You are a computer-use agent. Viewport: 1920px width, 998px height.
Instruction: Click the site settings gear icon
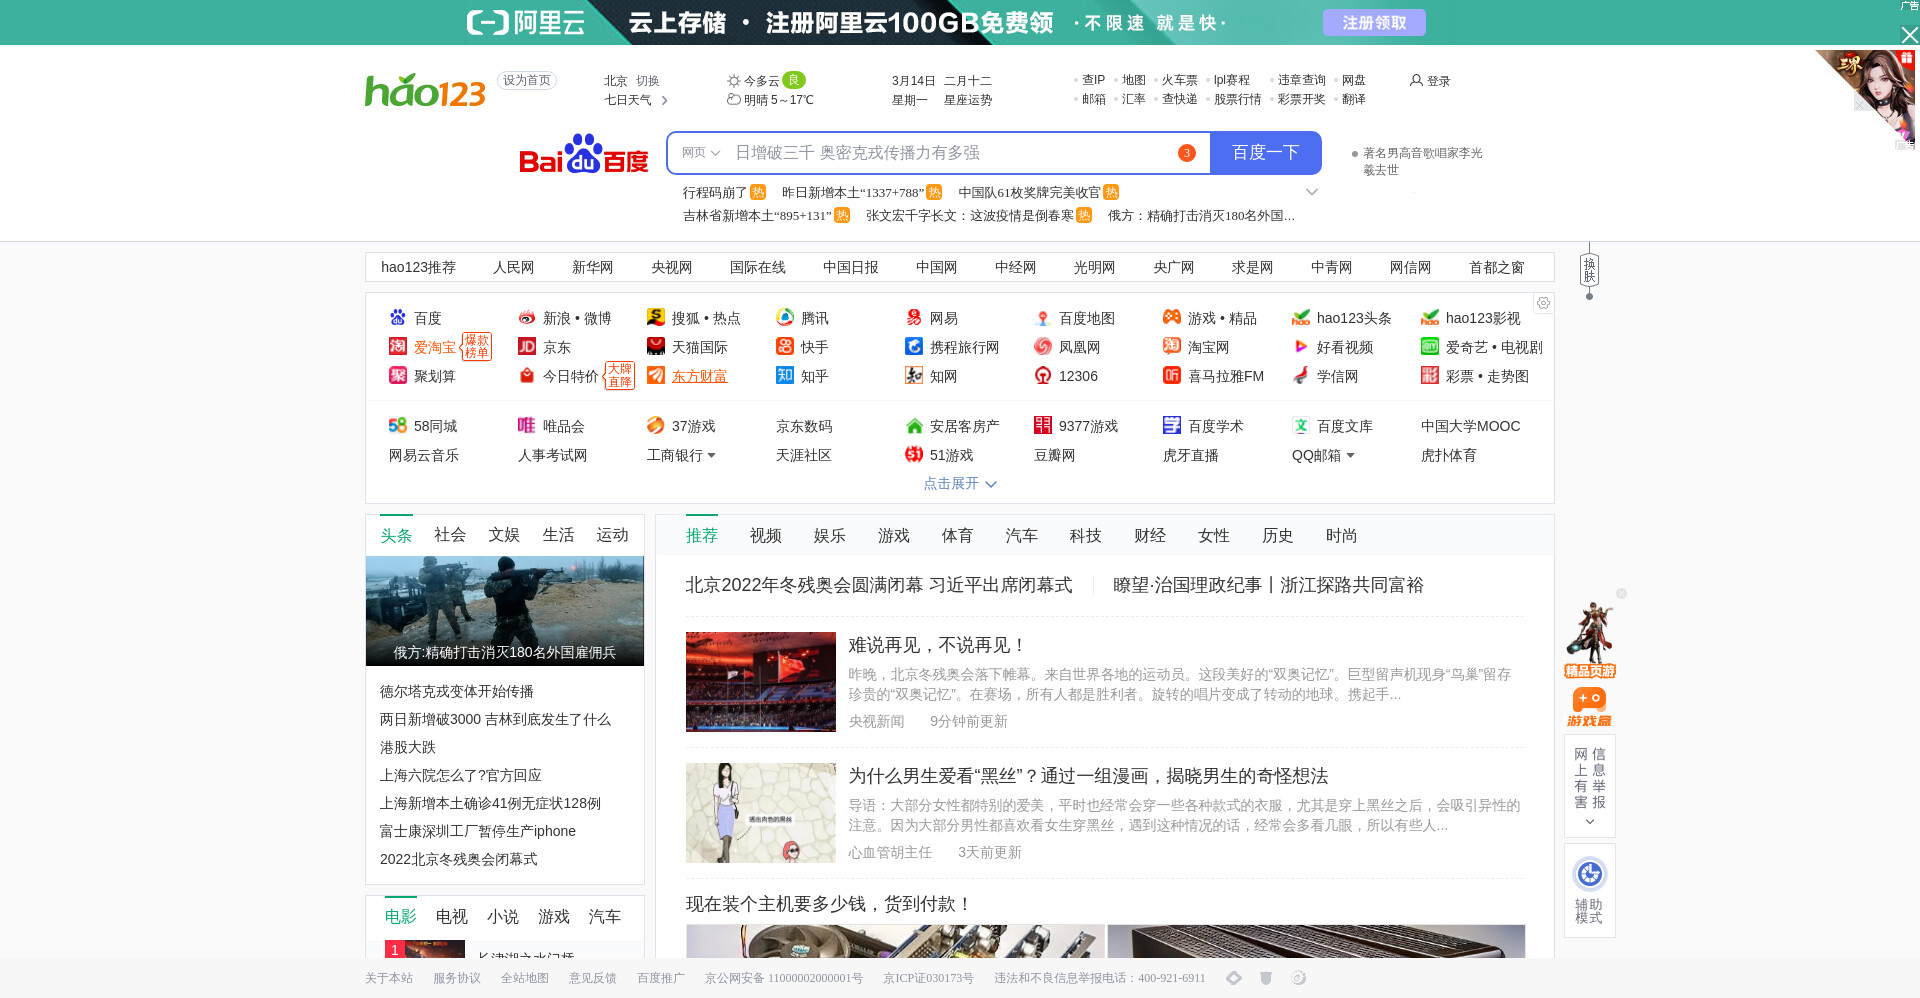tap(1543, 303)
